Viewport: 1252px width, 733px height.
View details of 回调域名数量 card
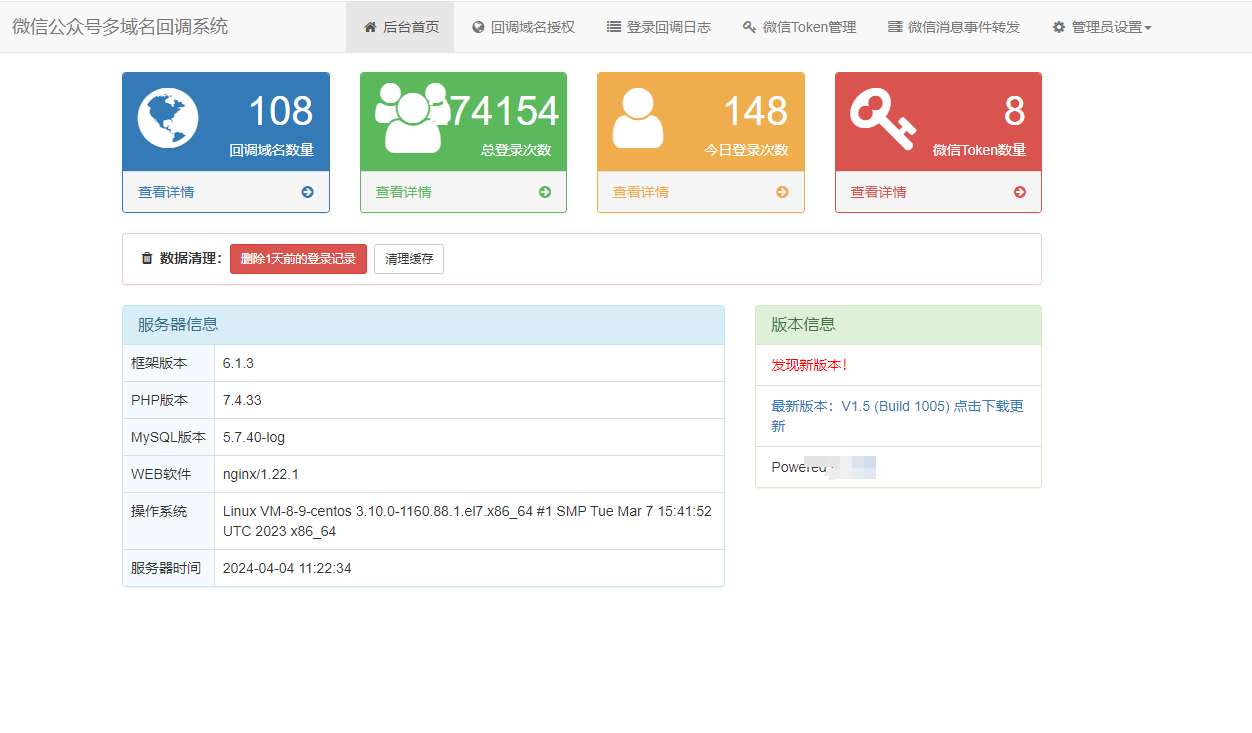[226, 192]
